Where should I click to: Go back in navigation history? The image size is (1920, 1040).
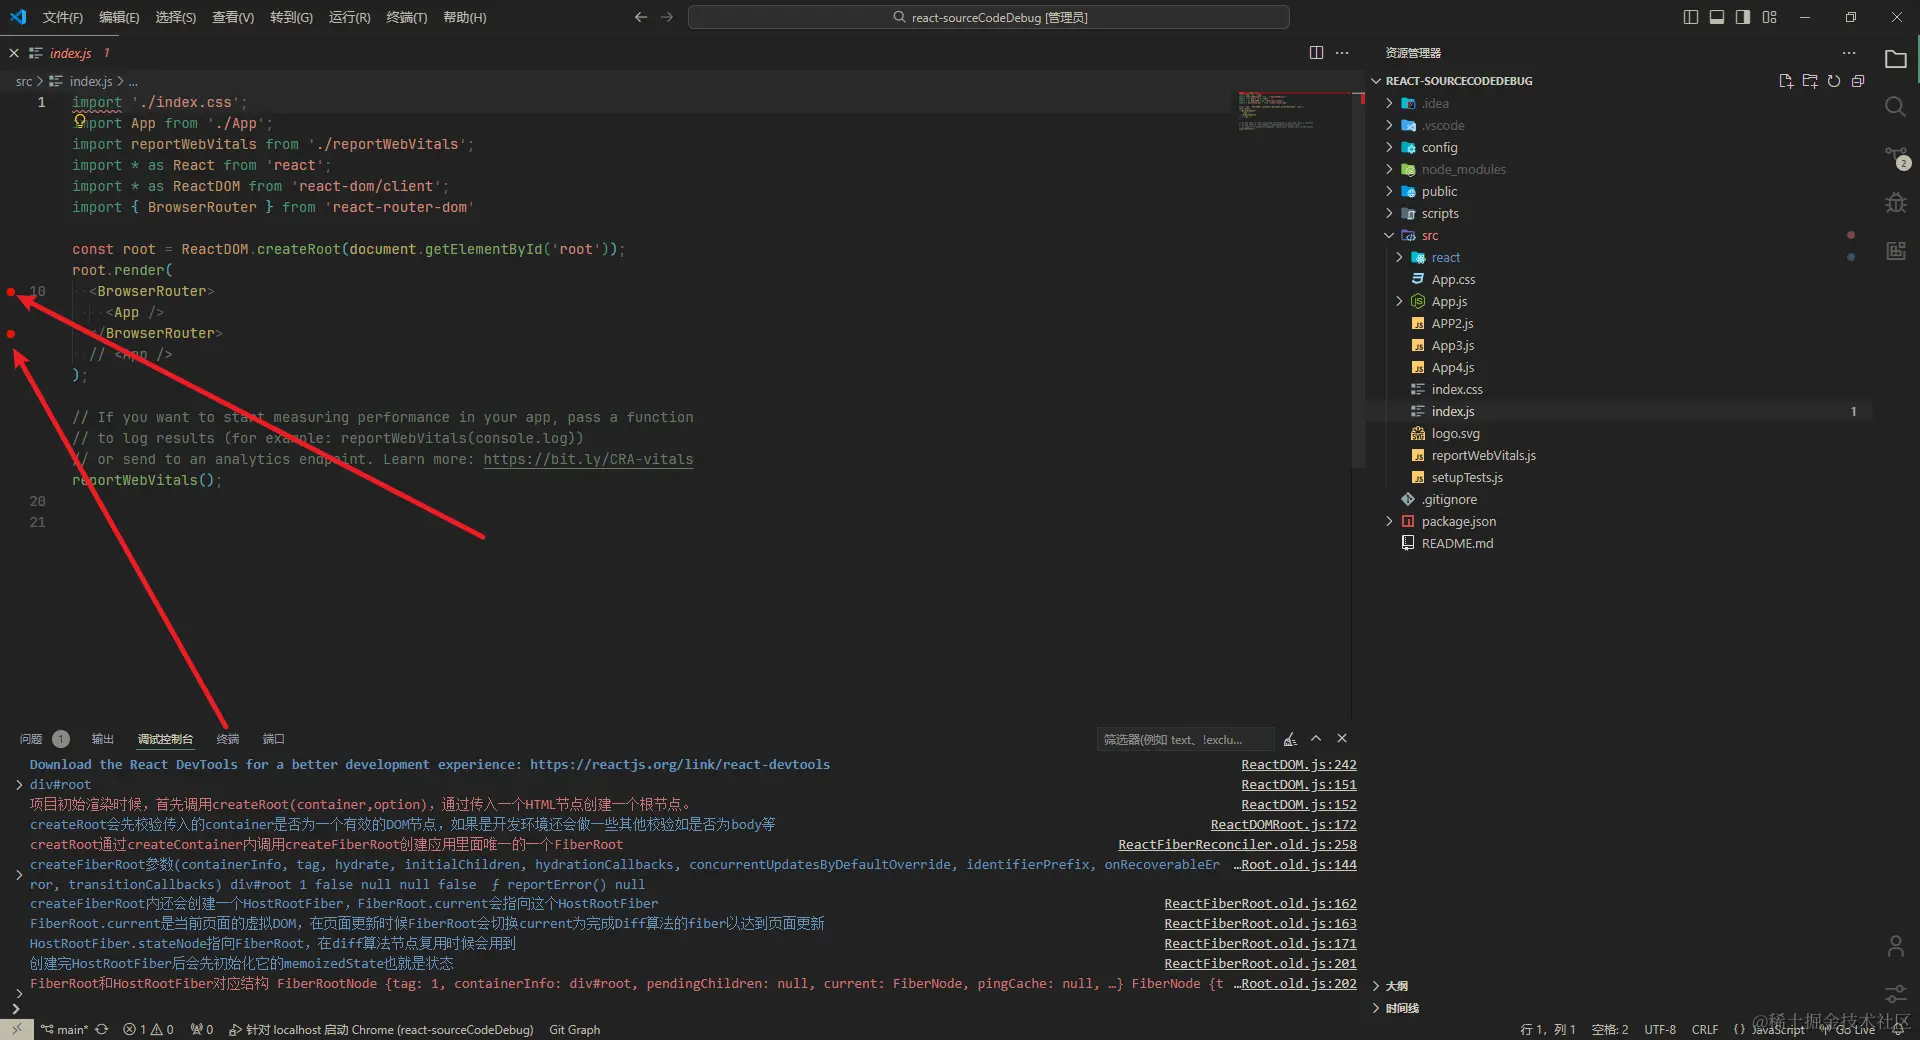click(x=641, y=17)
